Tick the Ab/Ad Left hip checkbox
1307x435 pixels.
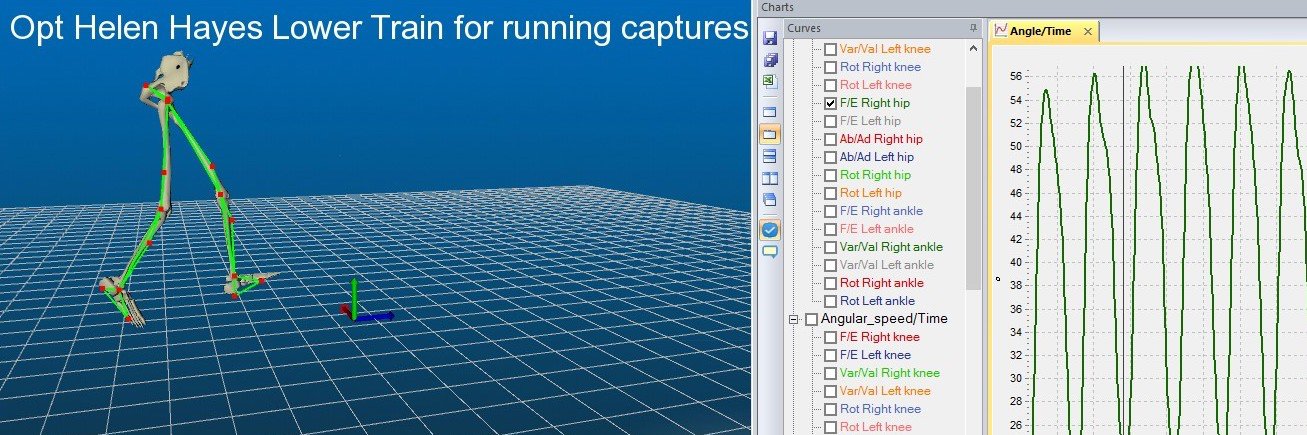click(x=830, y=157)
